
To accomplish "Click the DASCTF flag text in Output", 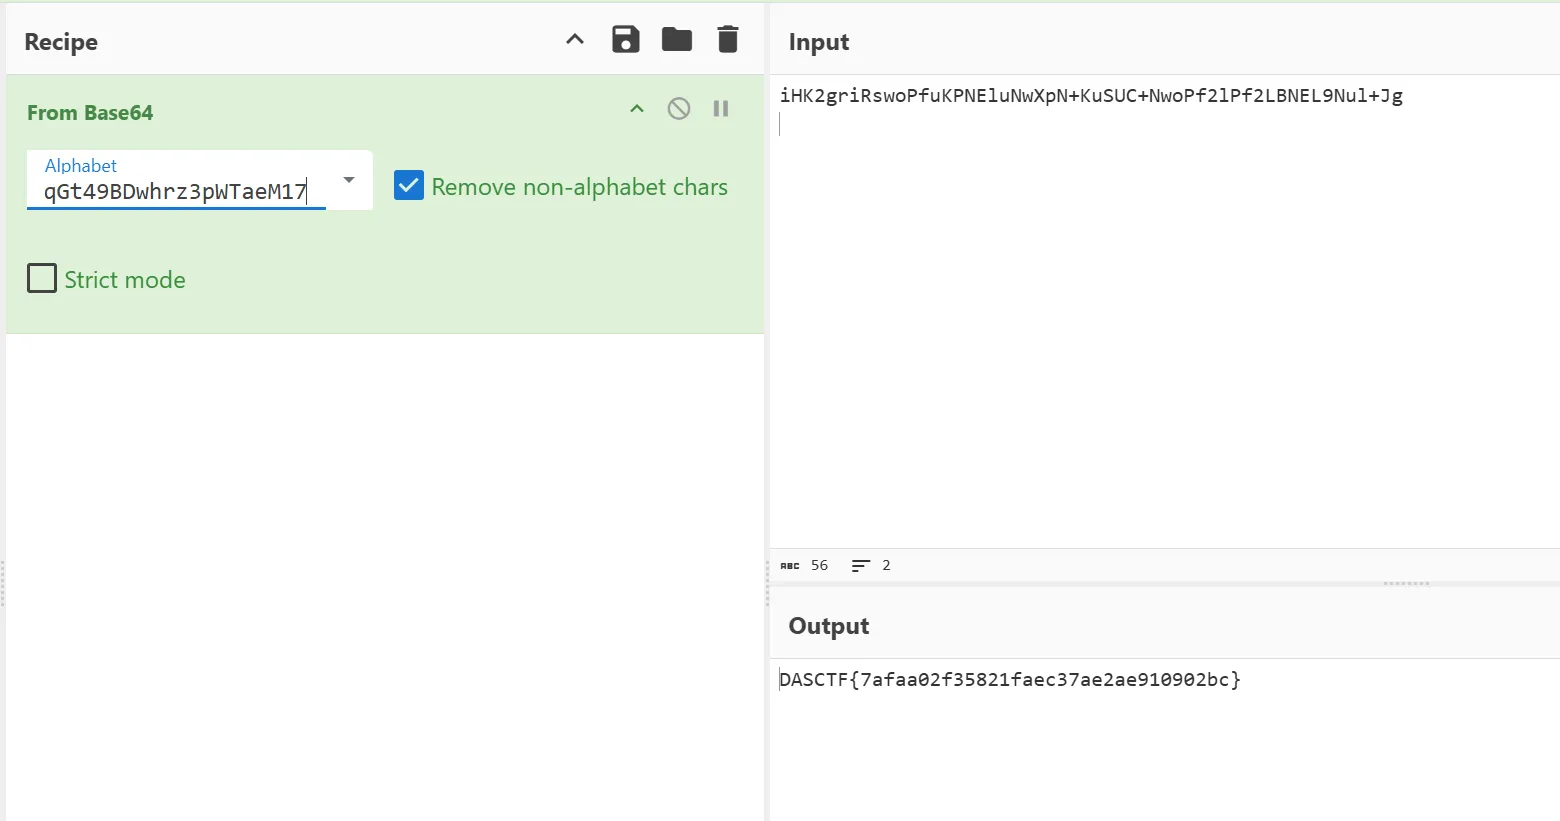I will click(x=1010, y=680).
